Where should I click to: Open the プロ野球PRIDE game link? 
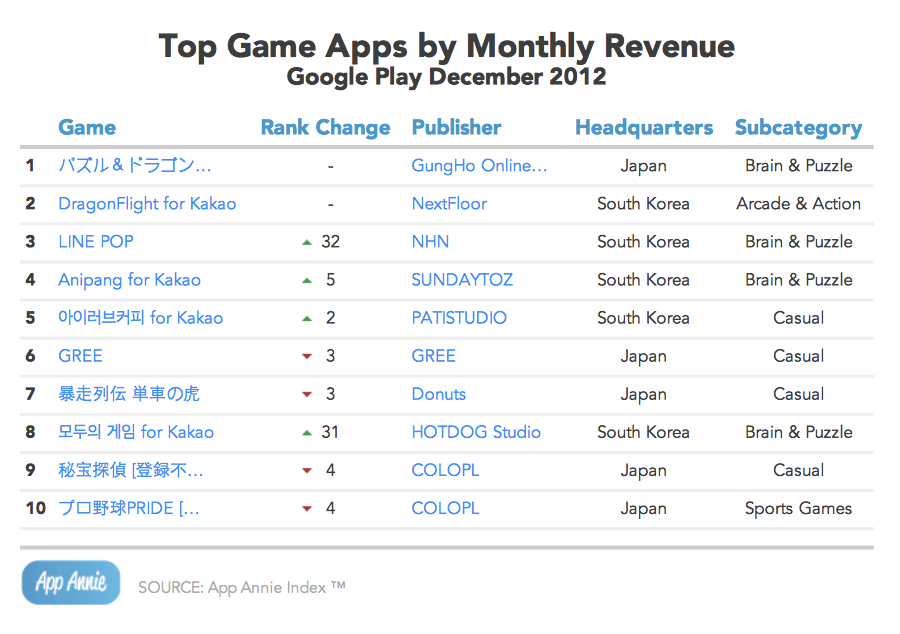click(129, 508)
